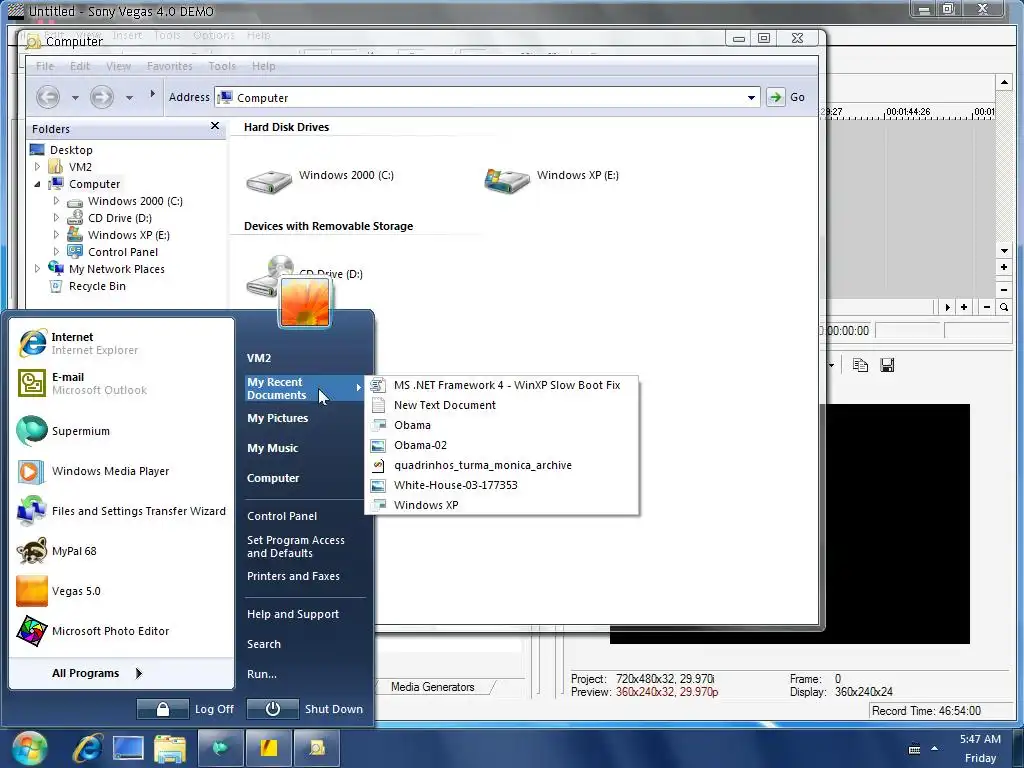1024x768 pixels.
Task: Expand Windows 2000 (C:) tree node
Action: pyautogui.click(x=56, y=201)
